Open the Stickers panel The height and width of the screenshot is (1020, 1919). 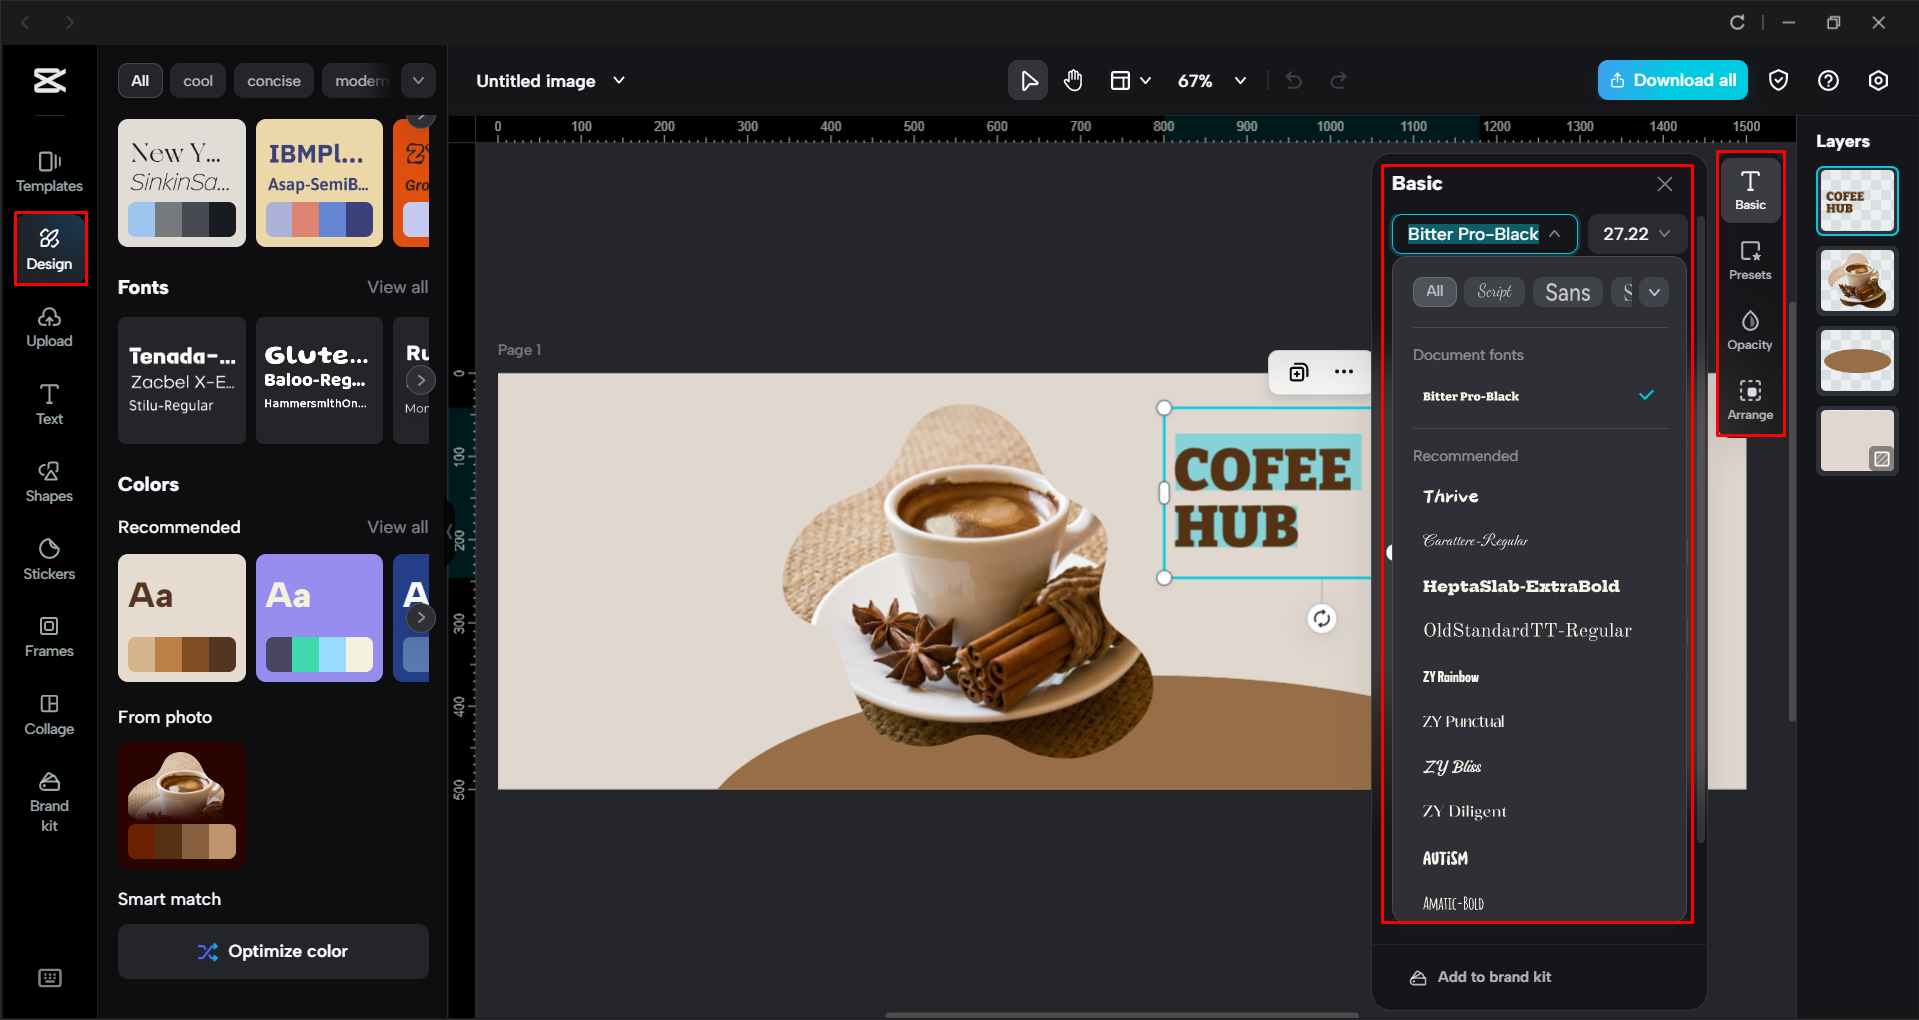(x=49, y=559)
